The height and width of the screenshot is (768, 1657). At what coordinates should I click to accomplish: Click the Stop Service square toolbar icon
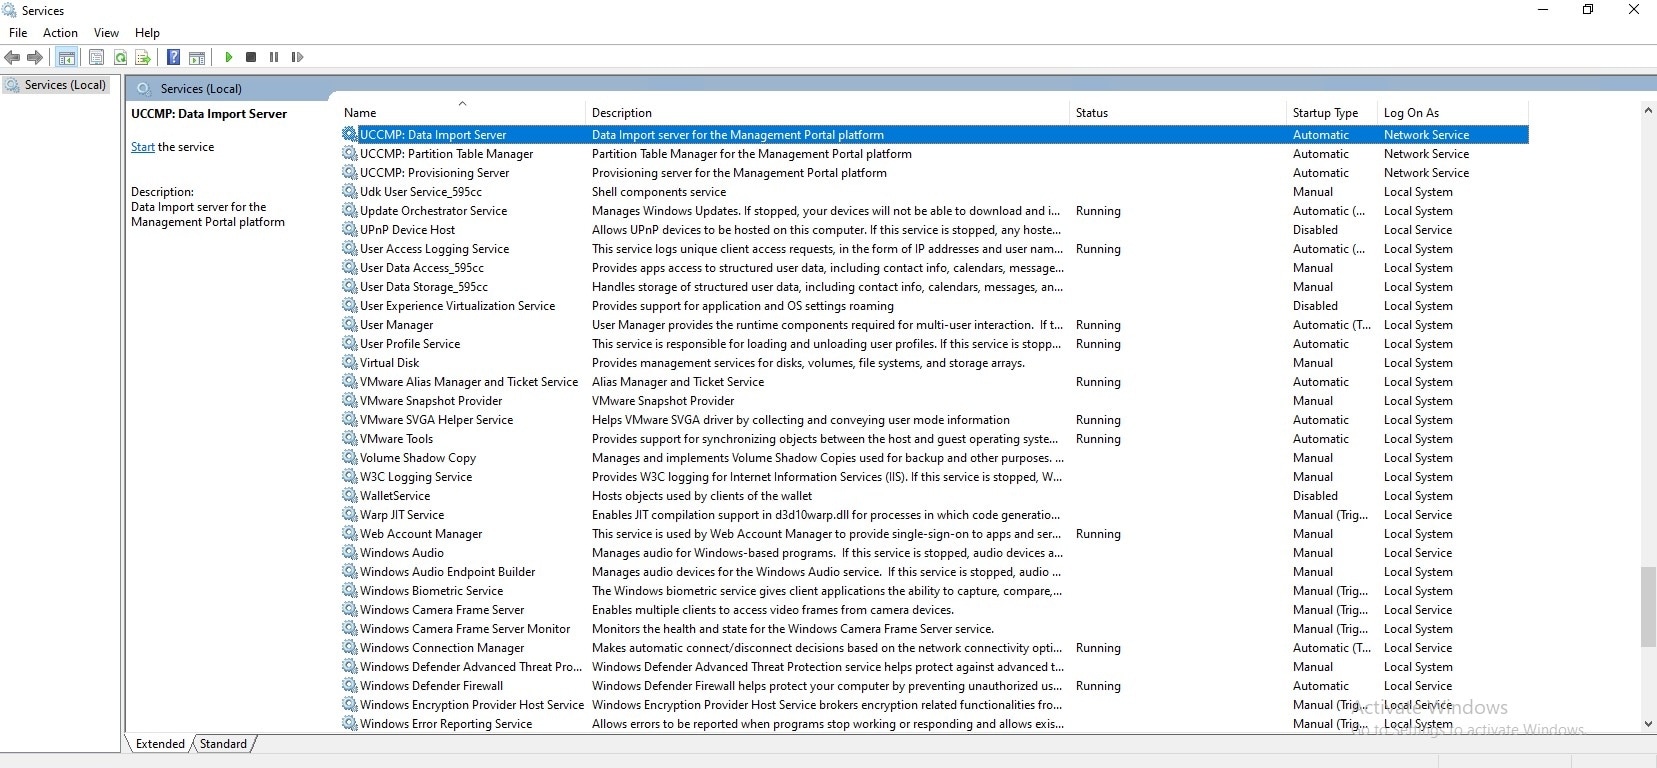pyautogui.click(x=251, y=58)
